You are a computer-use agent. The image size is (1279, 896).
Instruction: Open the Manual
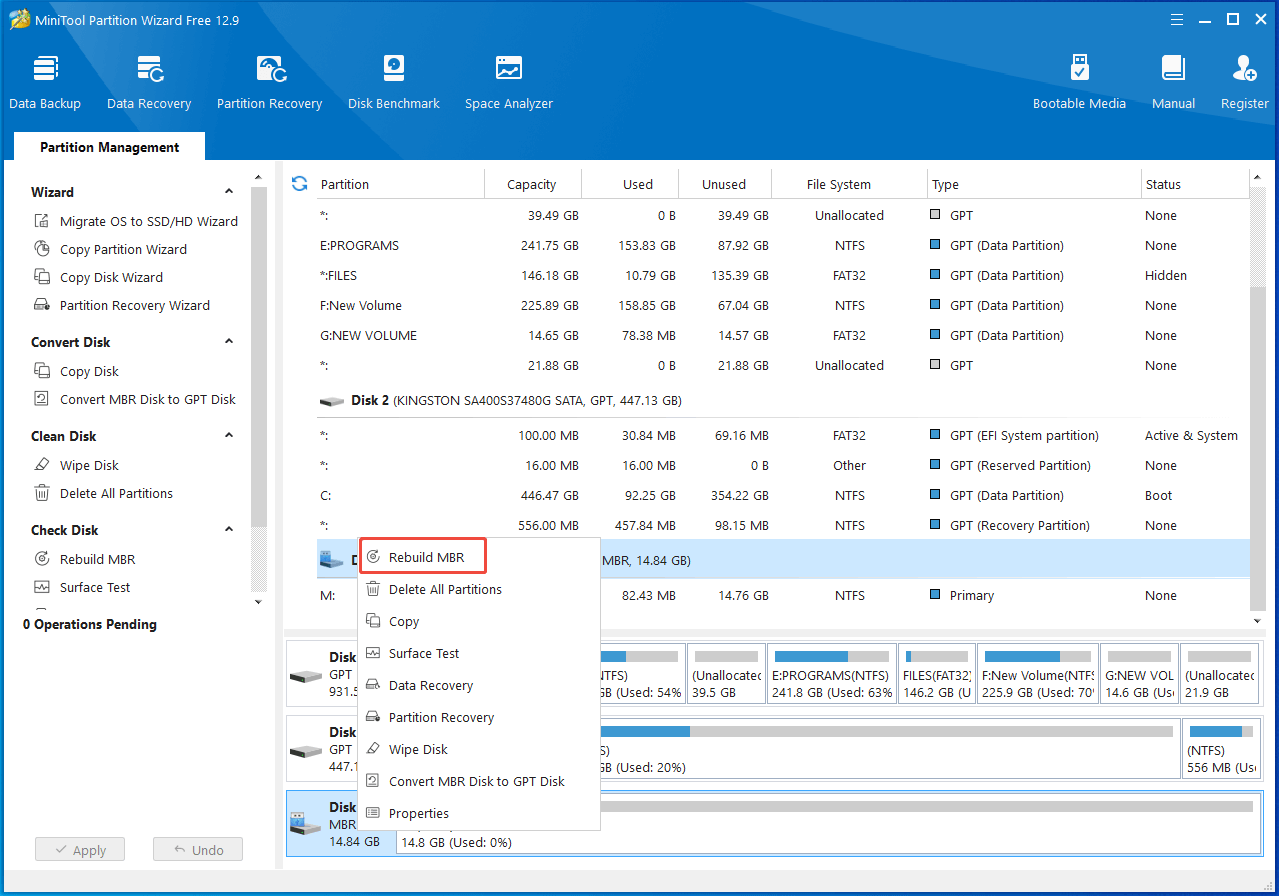1174,82
